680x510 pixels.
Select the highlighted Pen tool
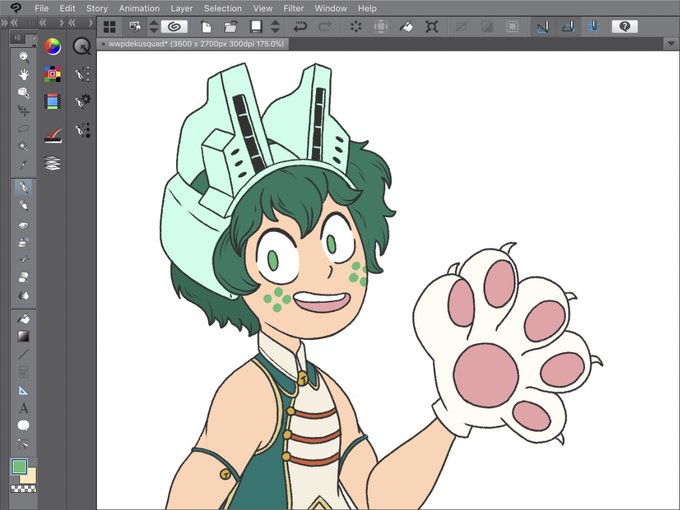coord(23,187)
